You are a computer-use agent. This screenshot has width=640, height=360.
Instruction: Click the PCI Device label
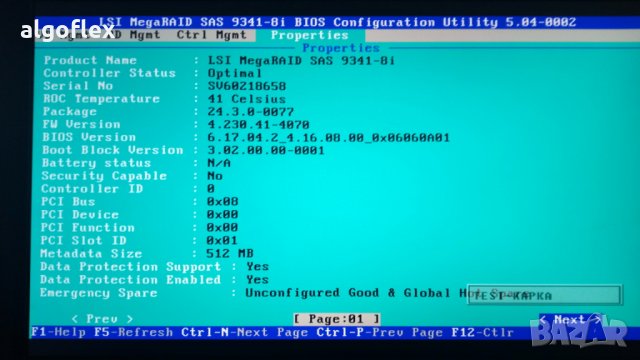pyautogui.click(x=80, y=215)
